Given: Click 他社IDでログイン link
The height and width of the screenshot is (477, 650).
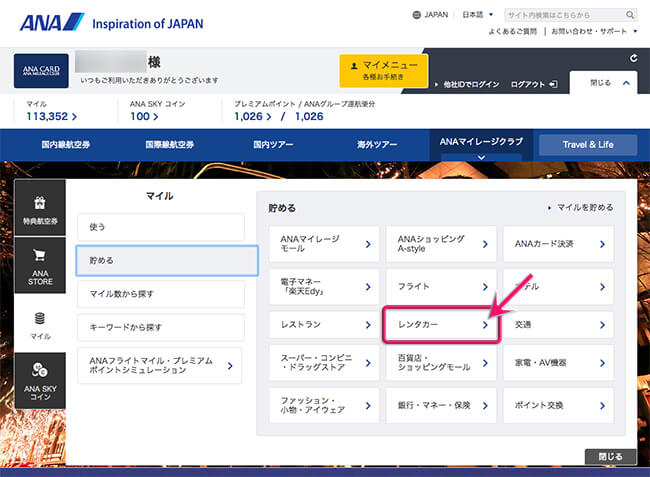Looking at the screenshot, I should pyautogui.click(x=467, y=85).
